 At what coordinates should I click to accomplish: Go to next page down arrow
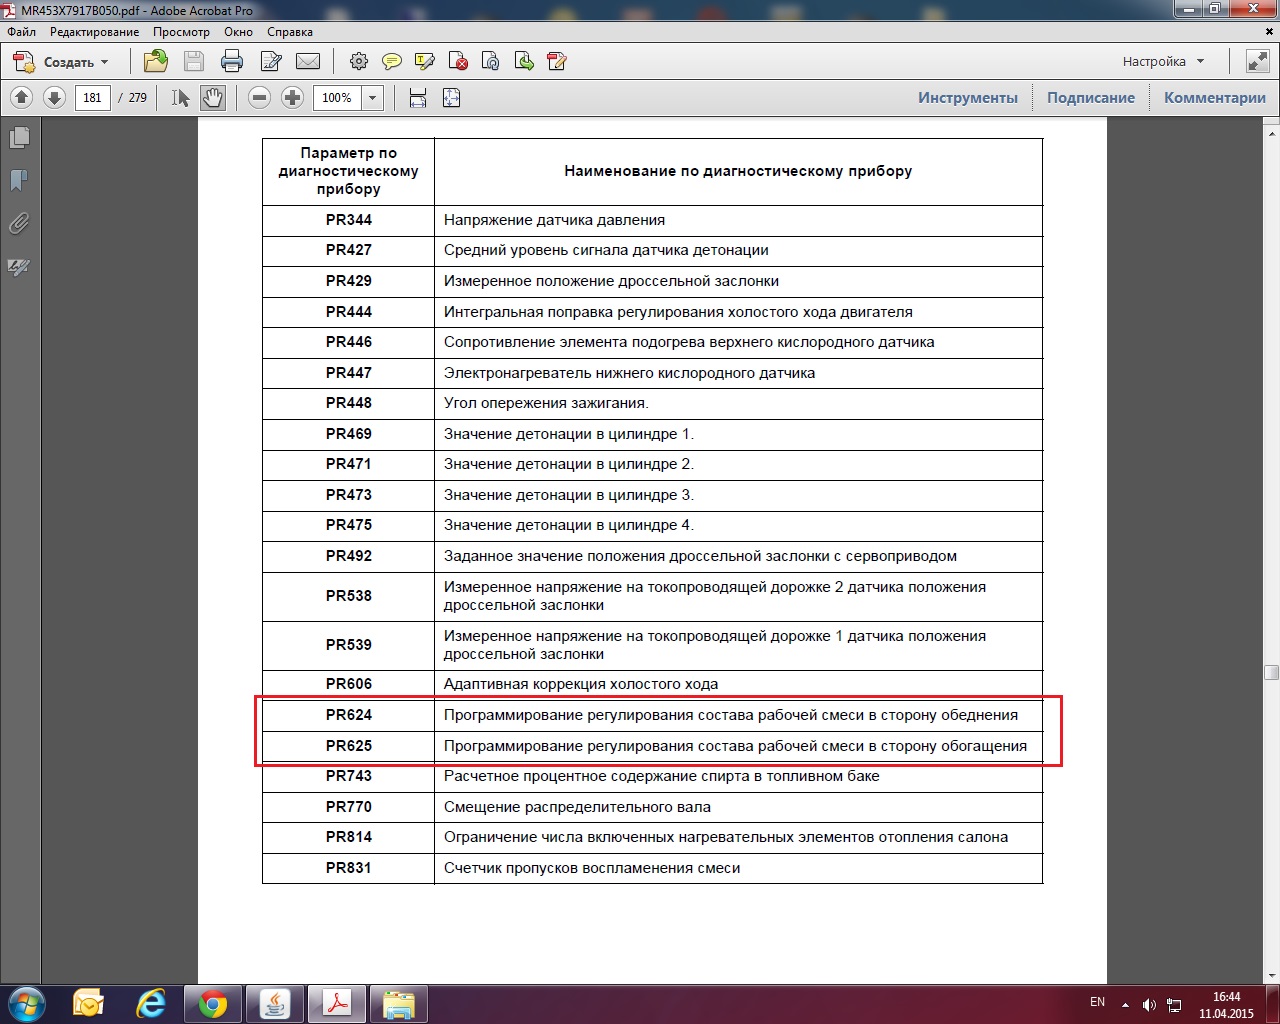(x=55, y=98)
